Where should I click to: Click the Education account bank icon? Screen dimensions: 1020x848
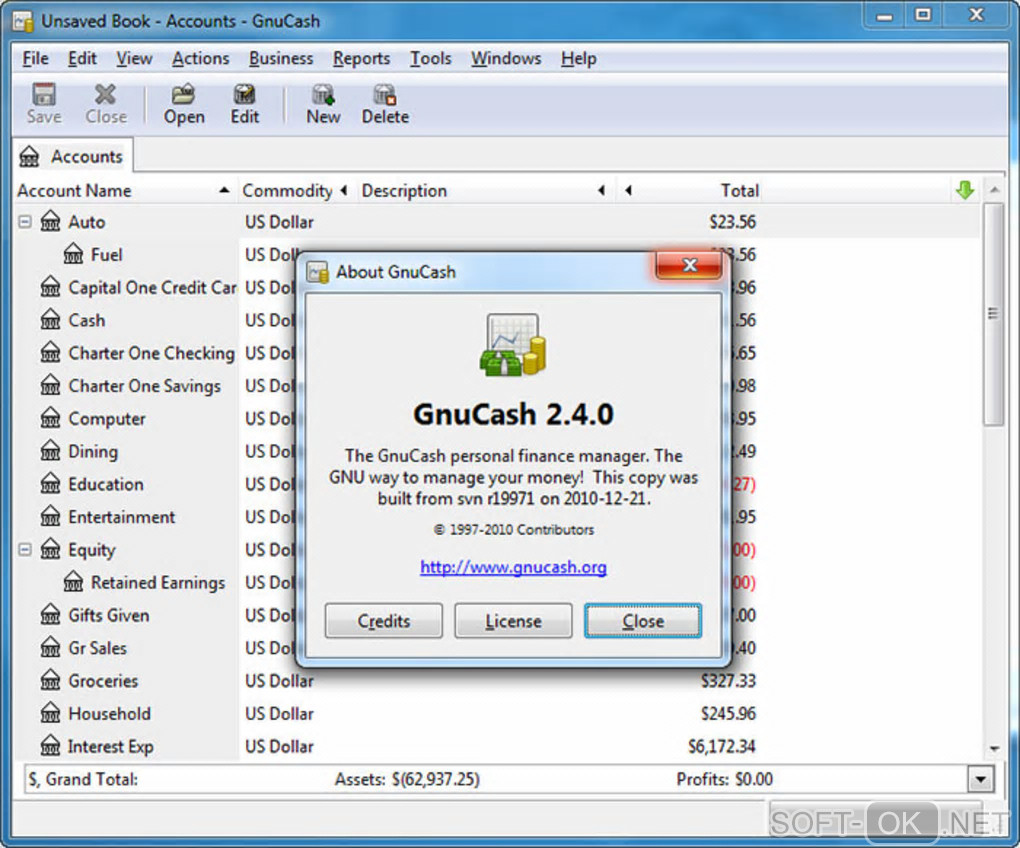(x=50, y=484)
